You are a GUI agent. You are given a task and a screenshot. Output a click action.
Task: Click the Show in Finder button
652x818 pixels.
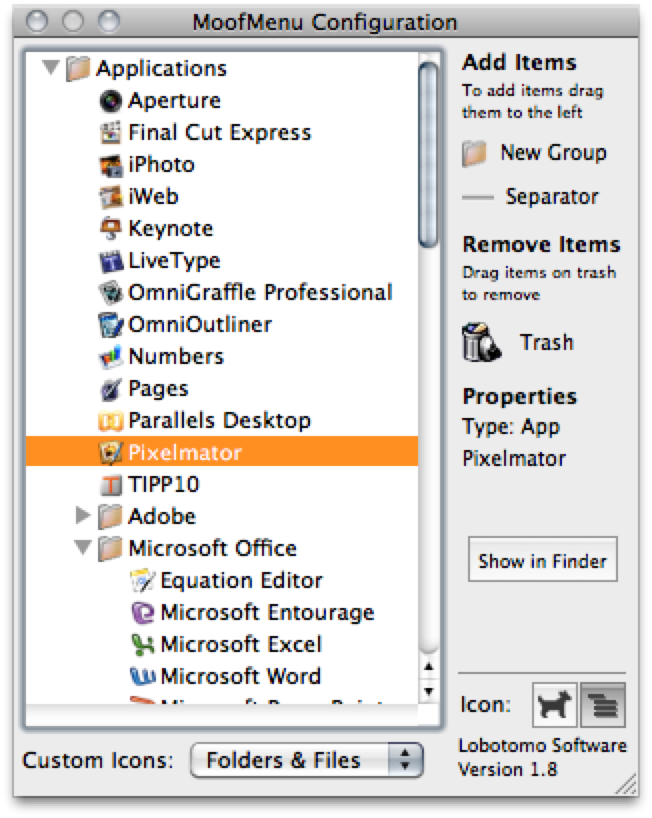tap(542, 561)
